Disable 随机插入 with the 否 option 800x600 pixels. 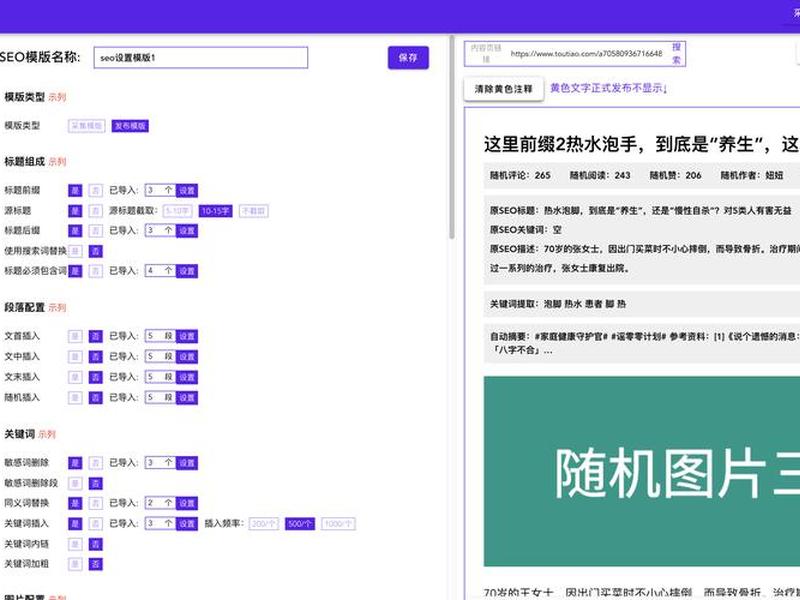pyautogui.click(x=95, y=397)
